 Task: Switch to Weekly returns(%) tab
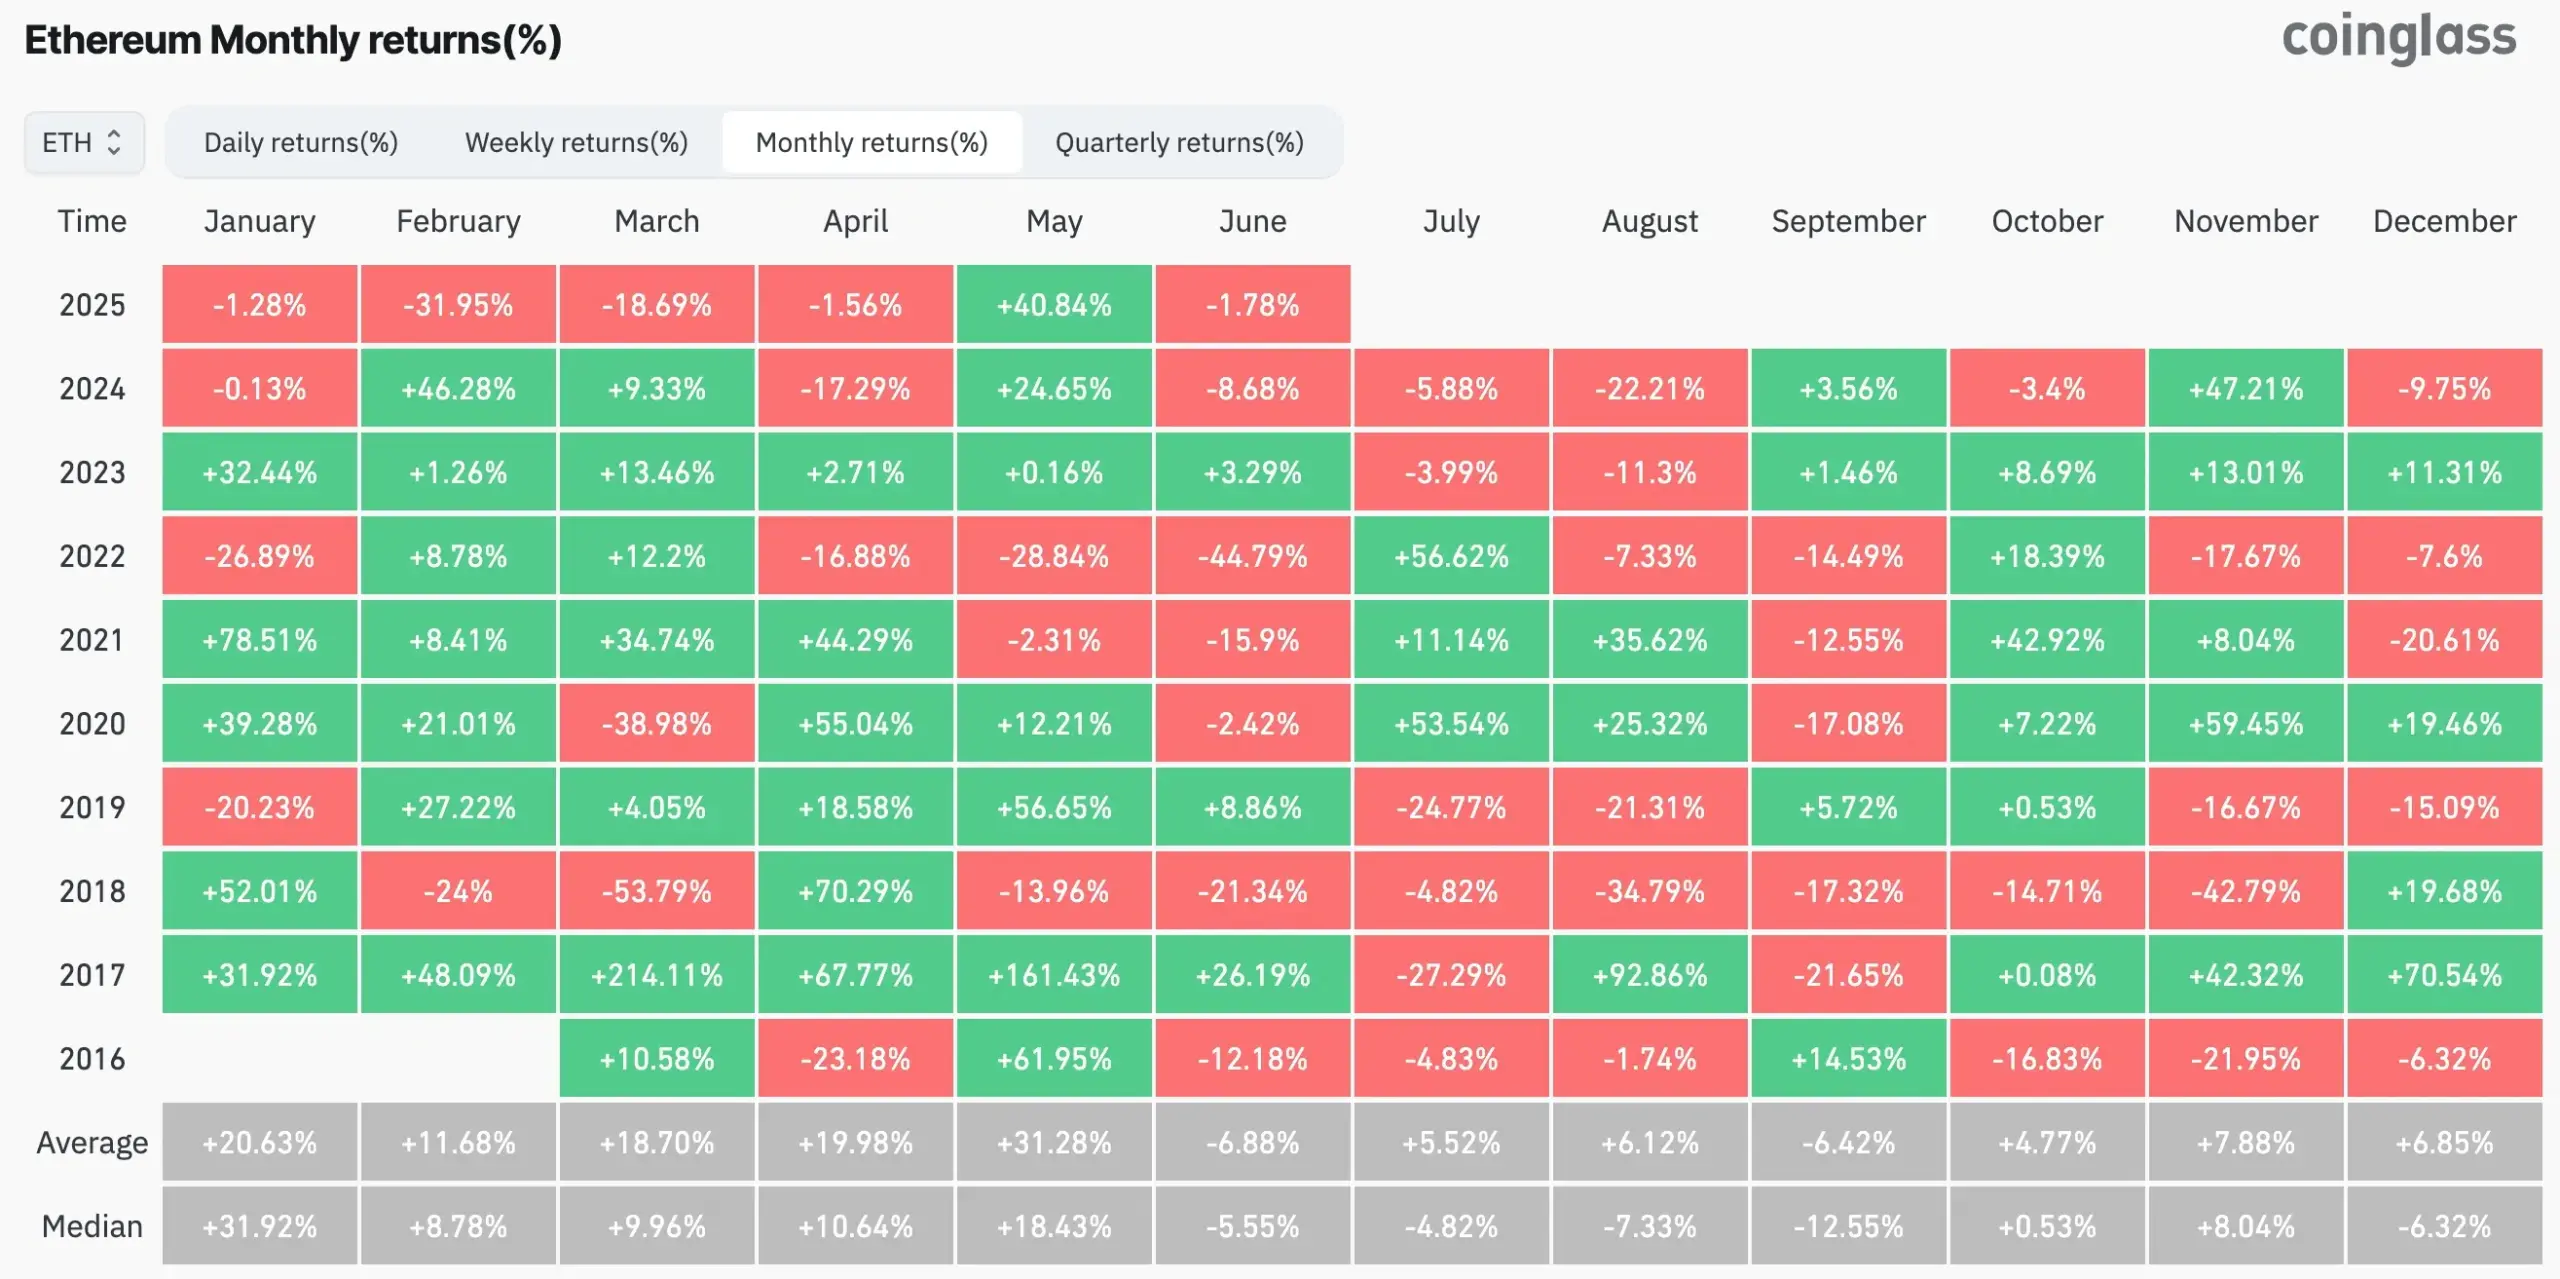coord(576,142)
